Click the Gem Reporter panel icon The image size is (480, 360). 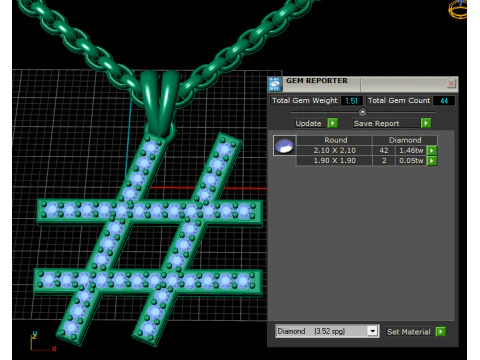tap(275, 84)
